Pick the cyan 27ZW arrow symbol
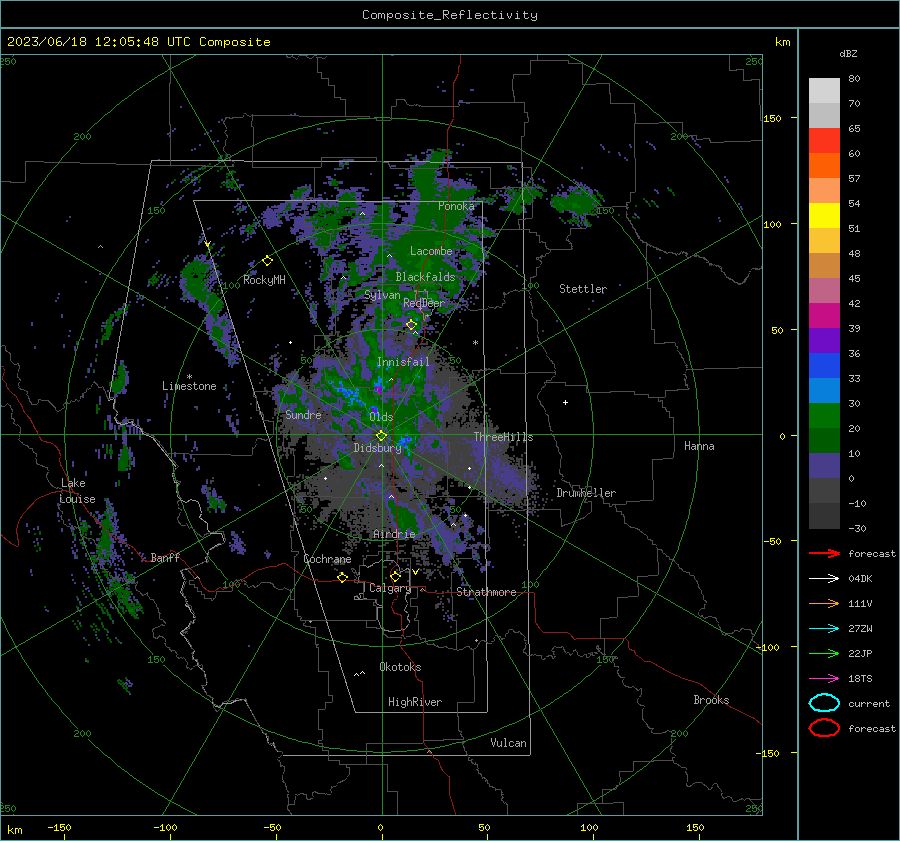This screenshot has height=841, width=900. click(x=824, y=629)
